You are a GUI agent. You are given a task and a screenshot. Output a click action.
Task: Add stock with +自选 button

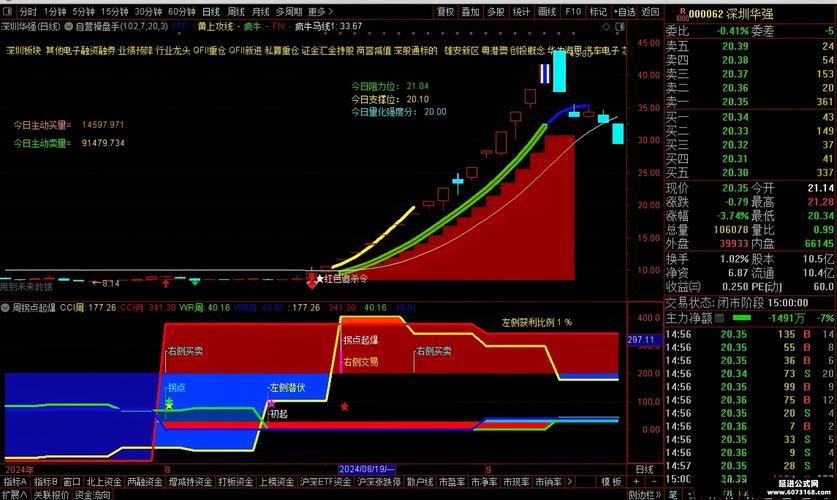(x=625, y=11)
